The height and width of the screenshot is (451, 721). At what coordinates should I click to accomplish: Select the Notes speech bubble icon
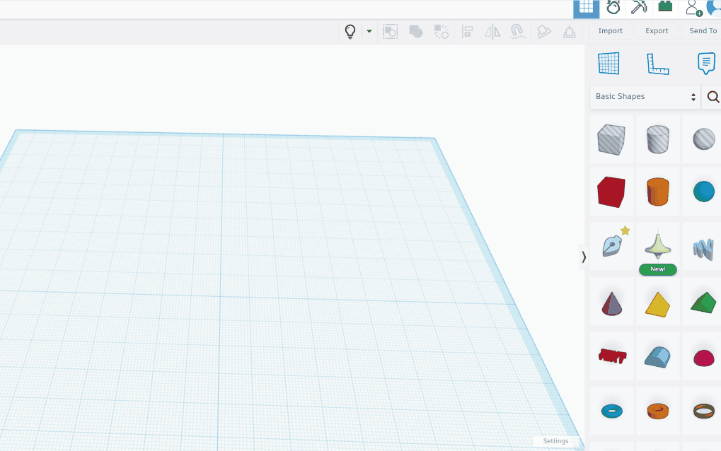[x=706, y=63]
